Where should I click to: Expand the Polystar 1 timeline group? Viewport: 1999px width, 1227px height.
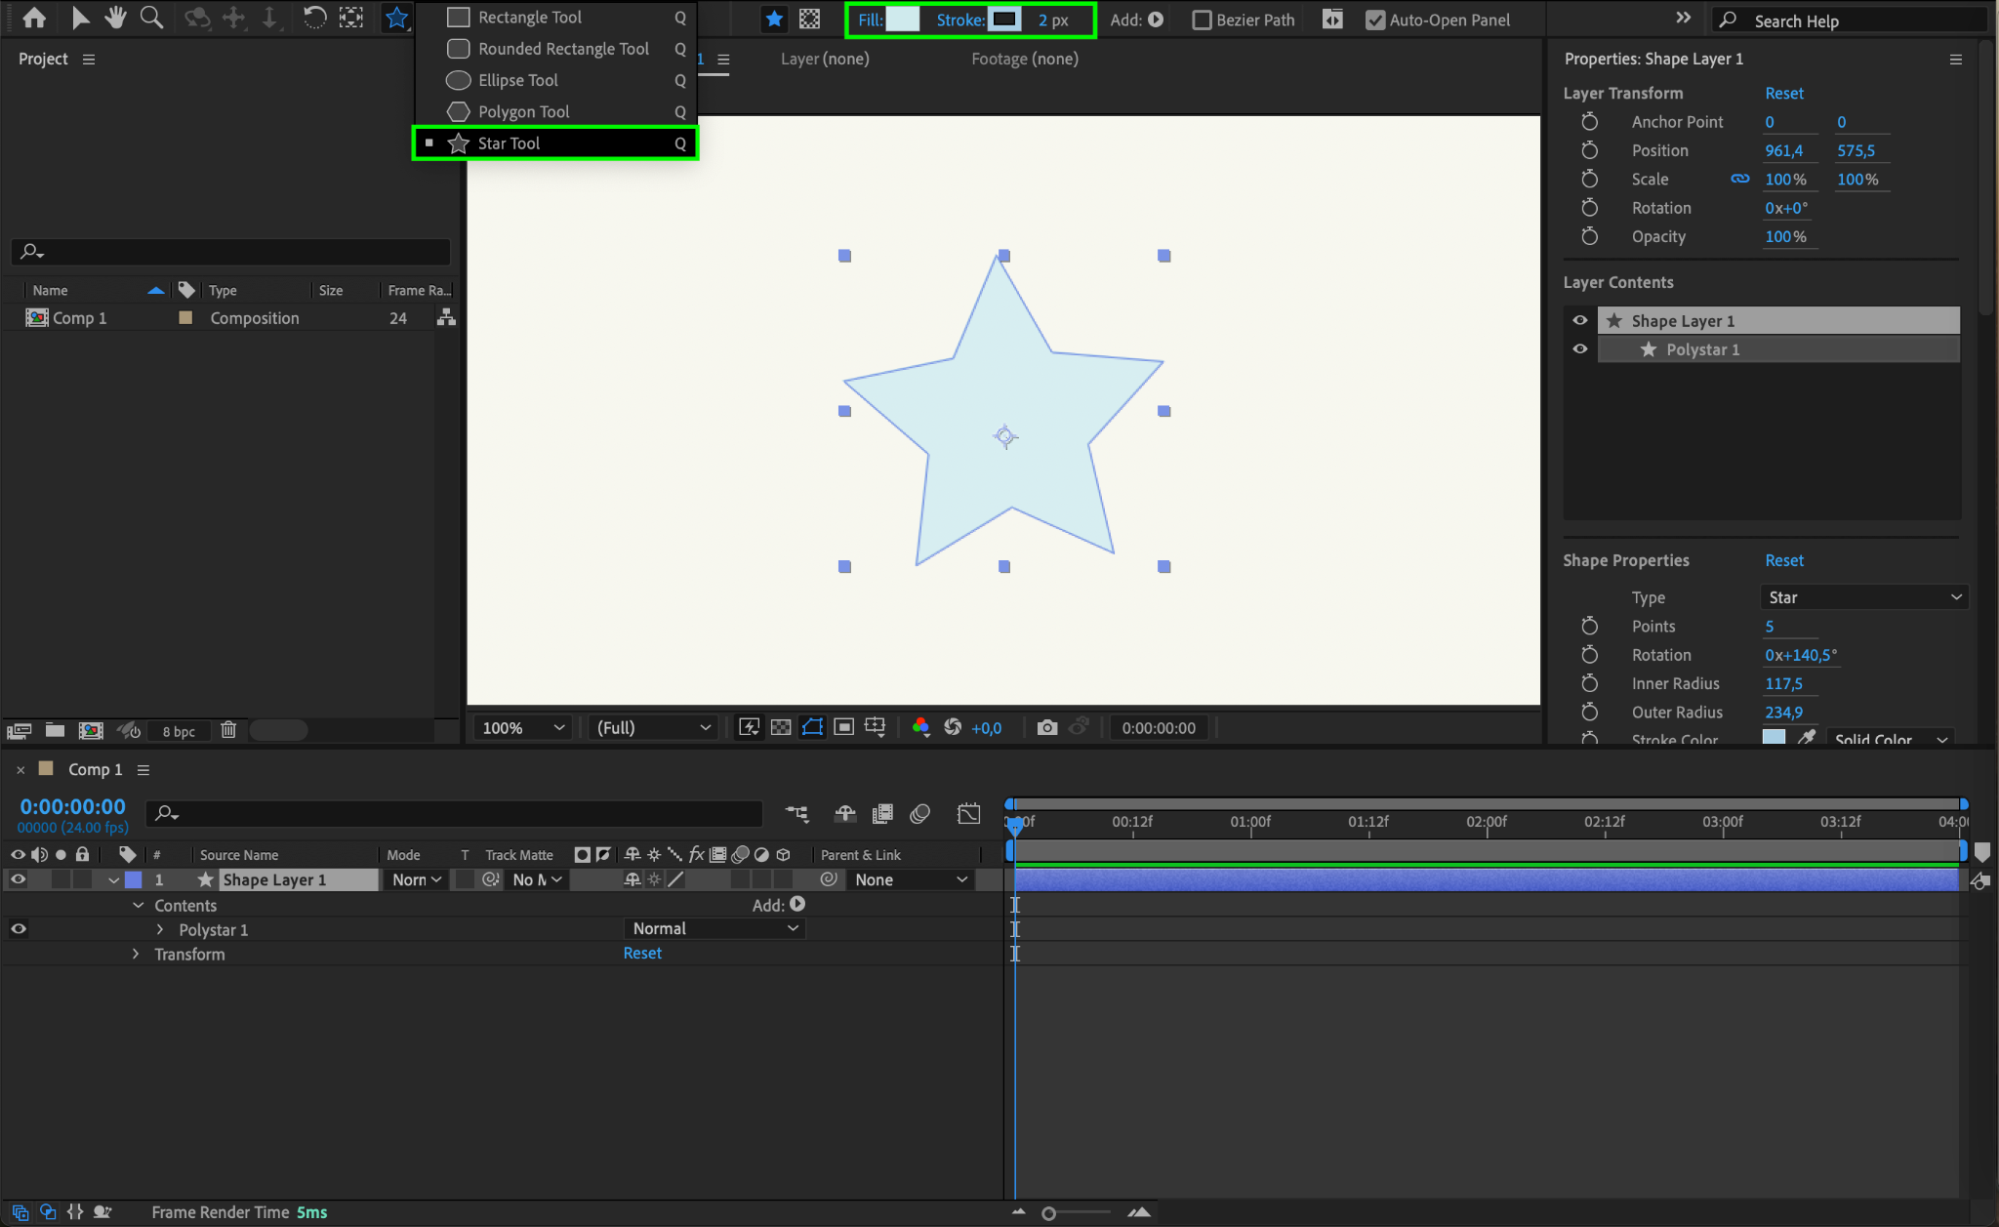[x=160, y=929]
